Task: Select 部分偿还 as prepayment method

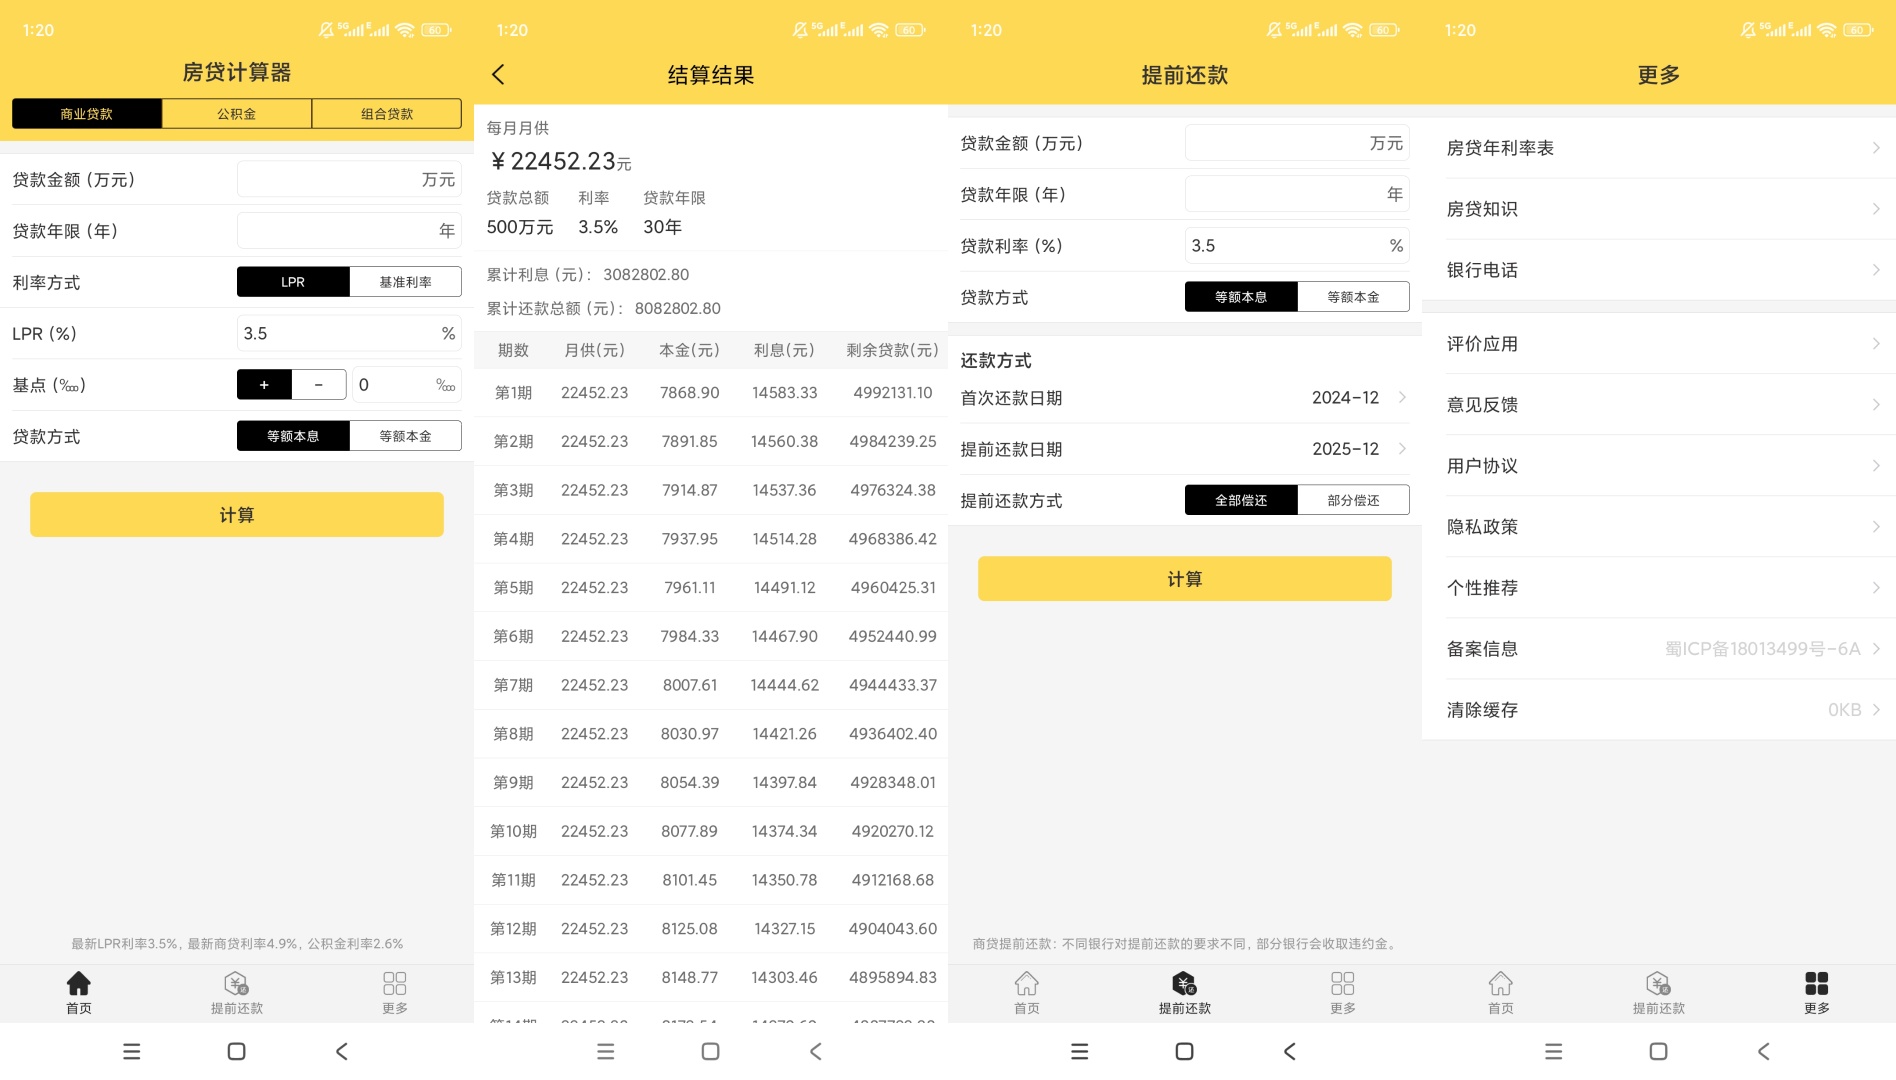Action: point(1353,500)
